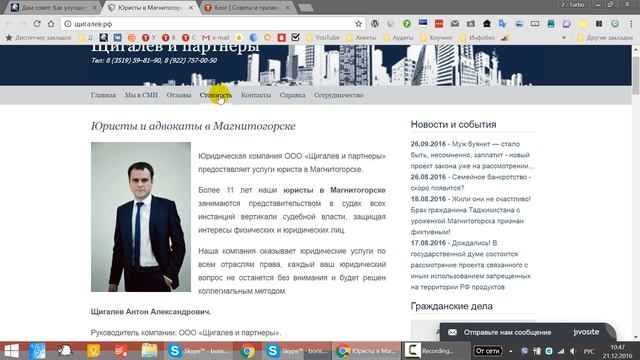This screenshot has height=360, width=640.
Task: Click the РУС keyboard language indicator
Action: [589, 351]
